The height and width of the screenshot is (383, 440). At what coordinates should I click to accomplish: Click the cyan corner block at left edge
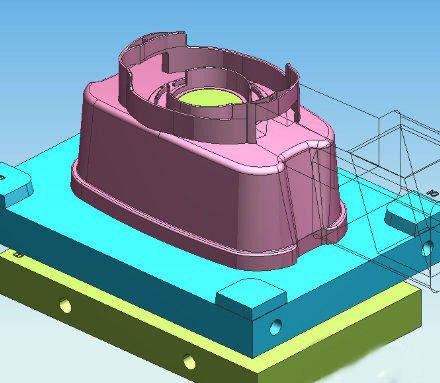[14, 183]
